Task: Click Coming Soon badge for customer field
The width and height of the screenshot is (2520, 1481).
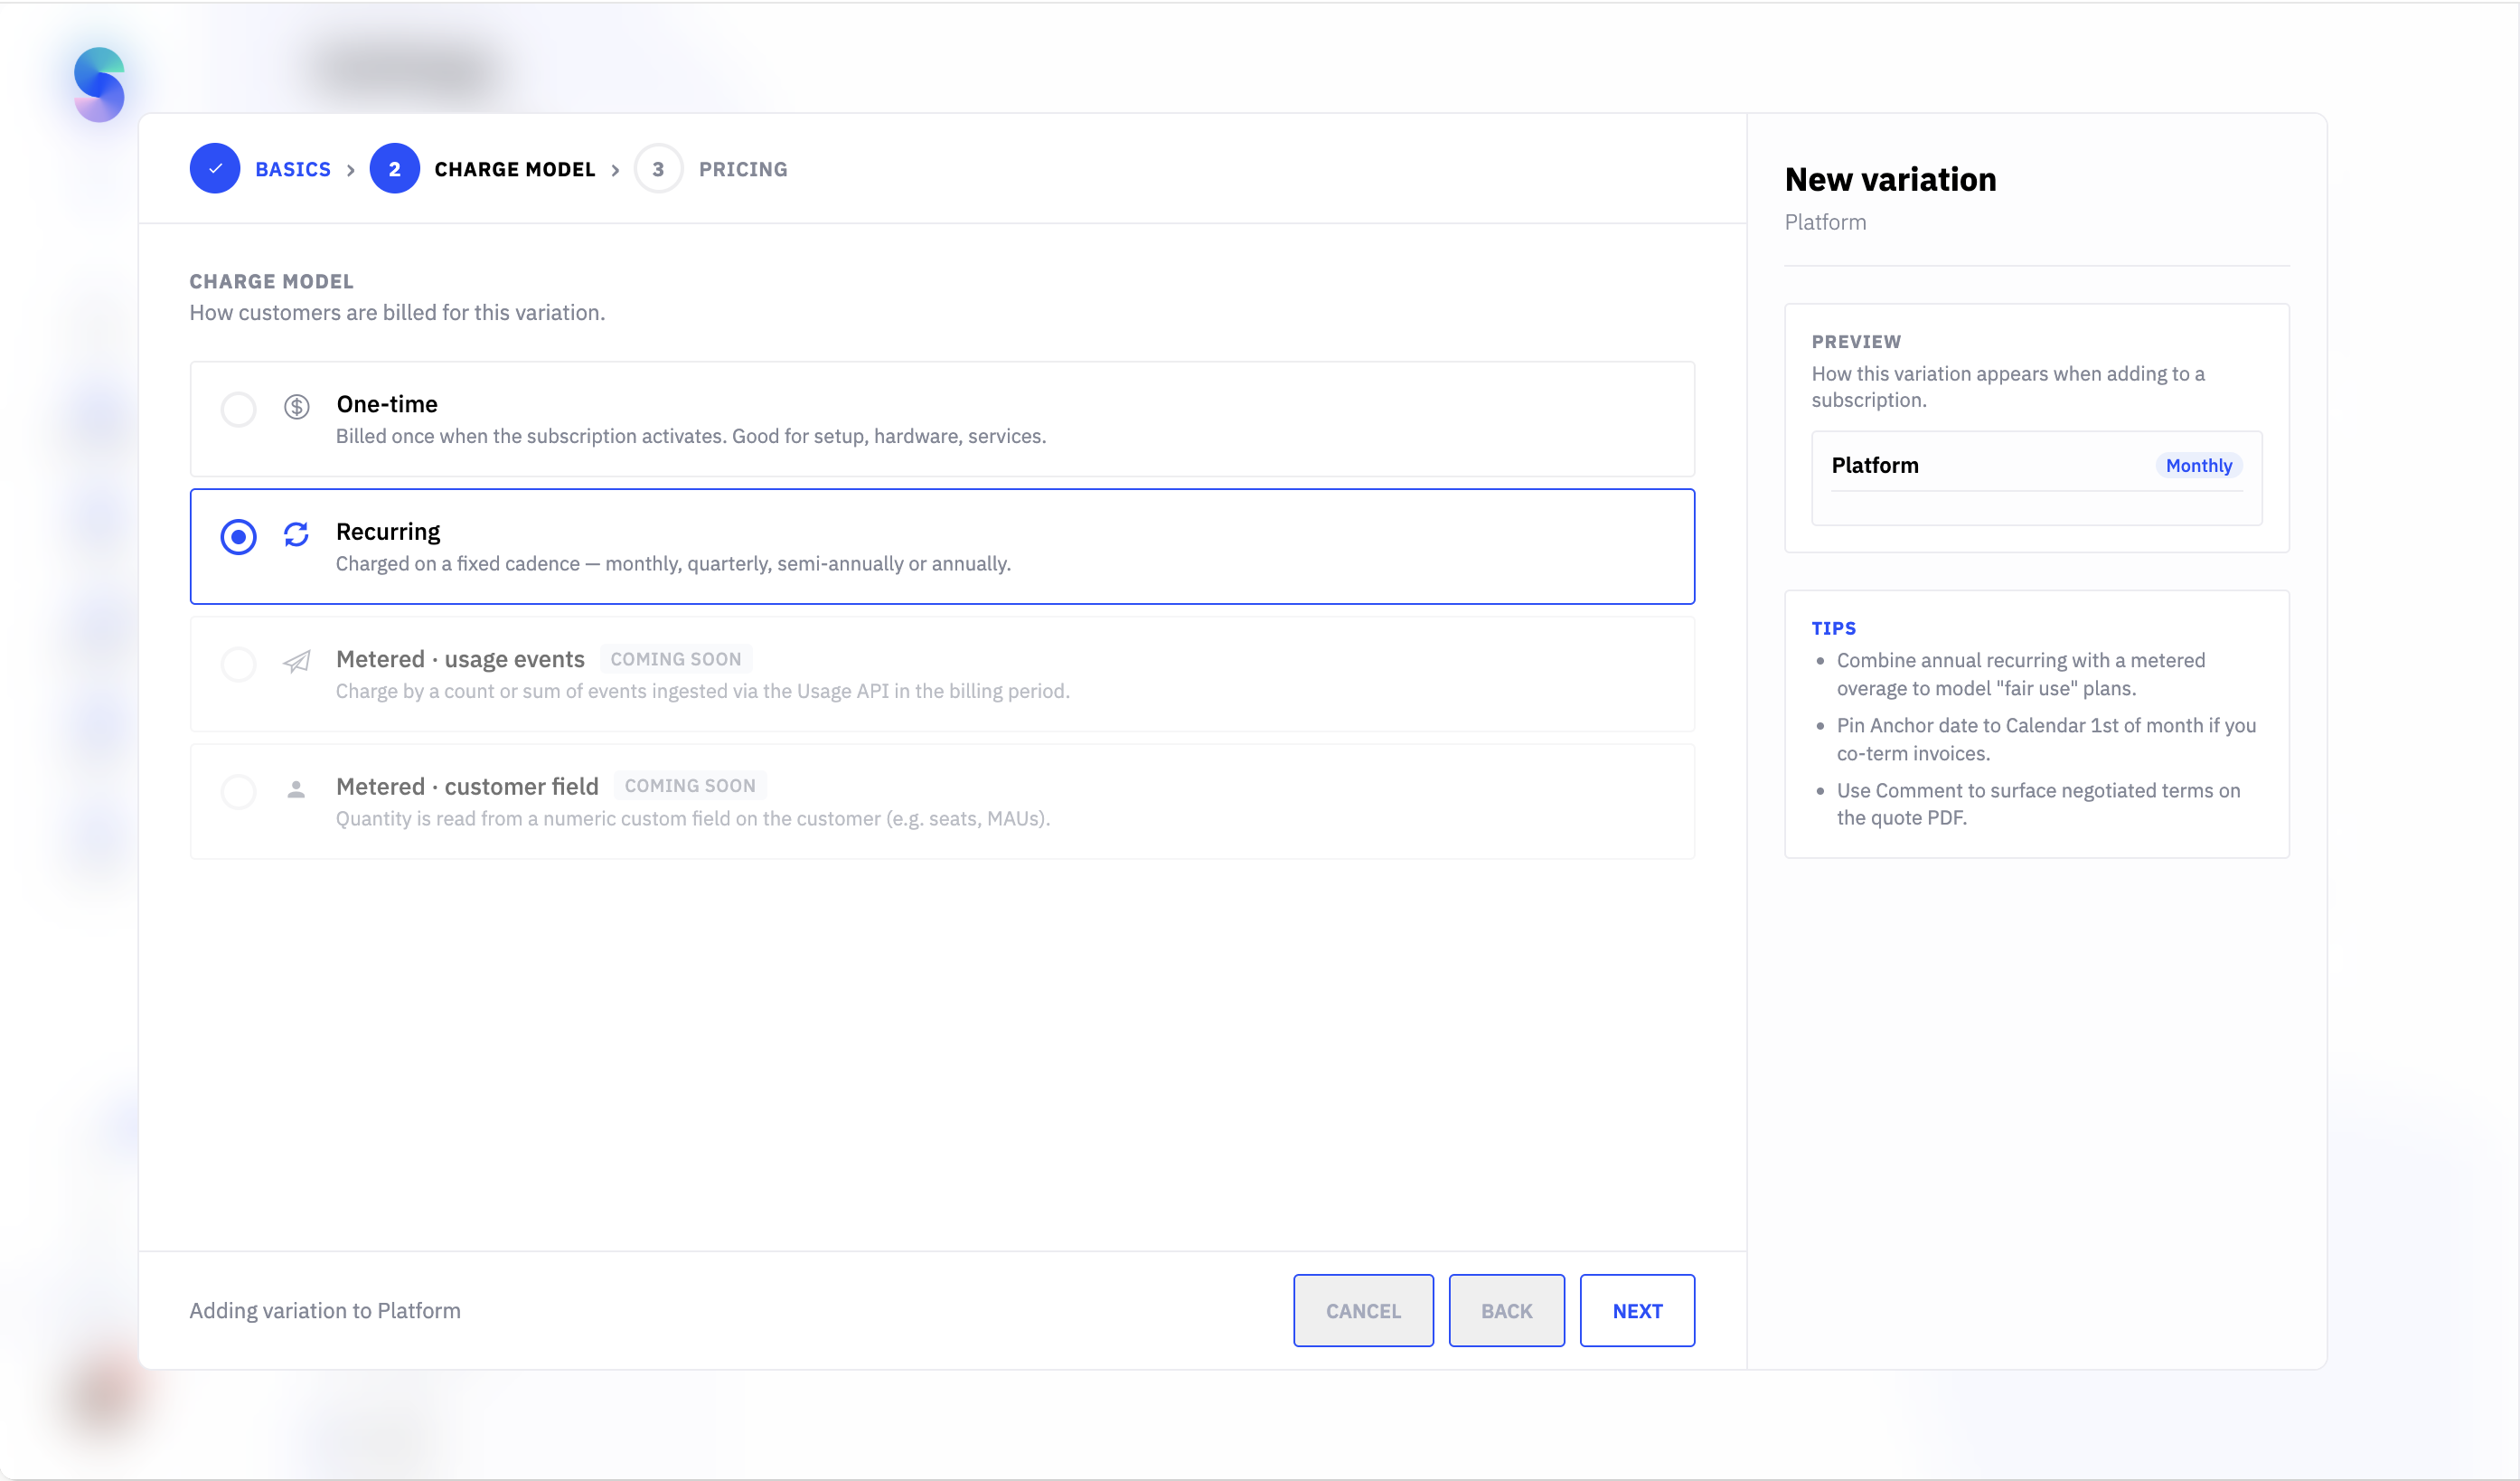Action: pos(690,786)
